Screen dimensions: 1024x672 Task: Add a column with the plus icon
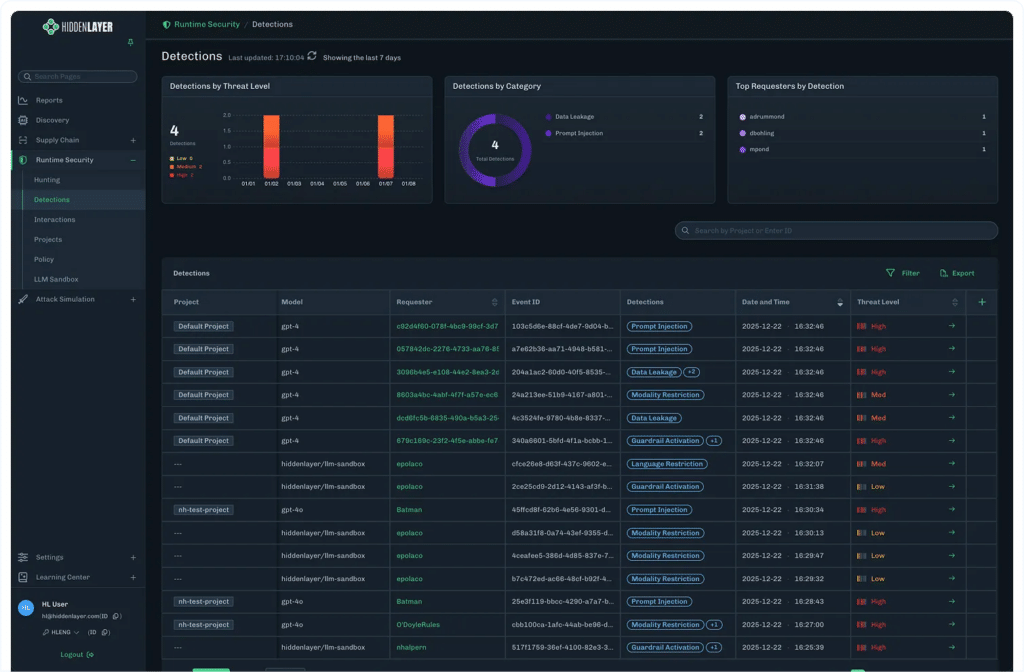(x=982, y=302)
